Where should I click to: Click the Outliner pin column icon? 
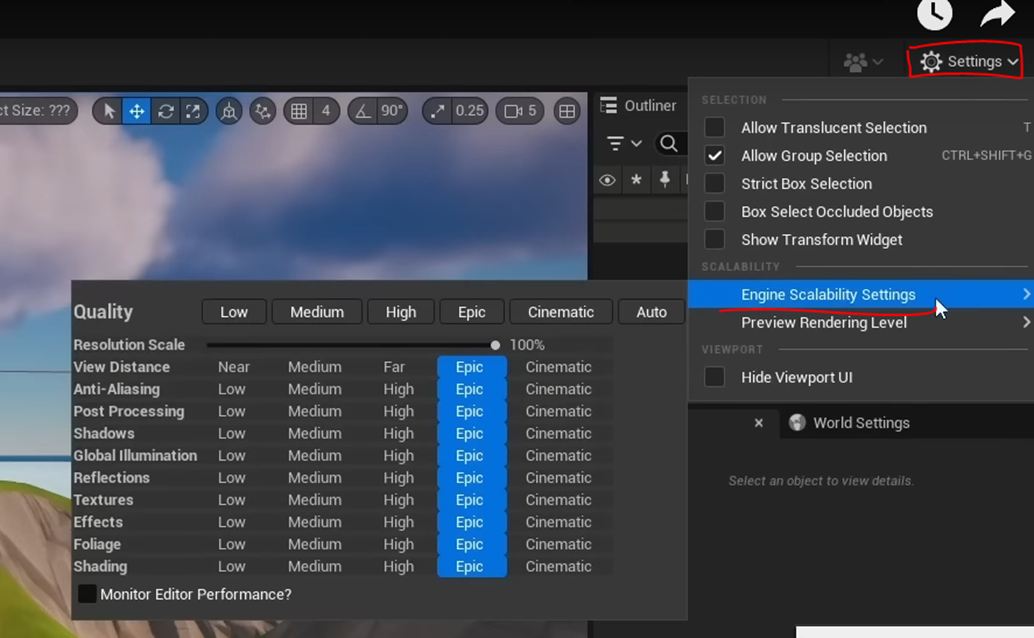pos(665,179)
